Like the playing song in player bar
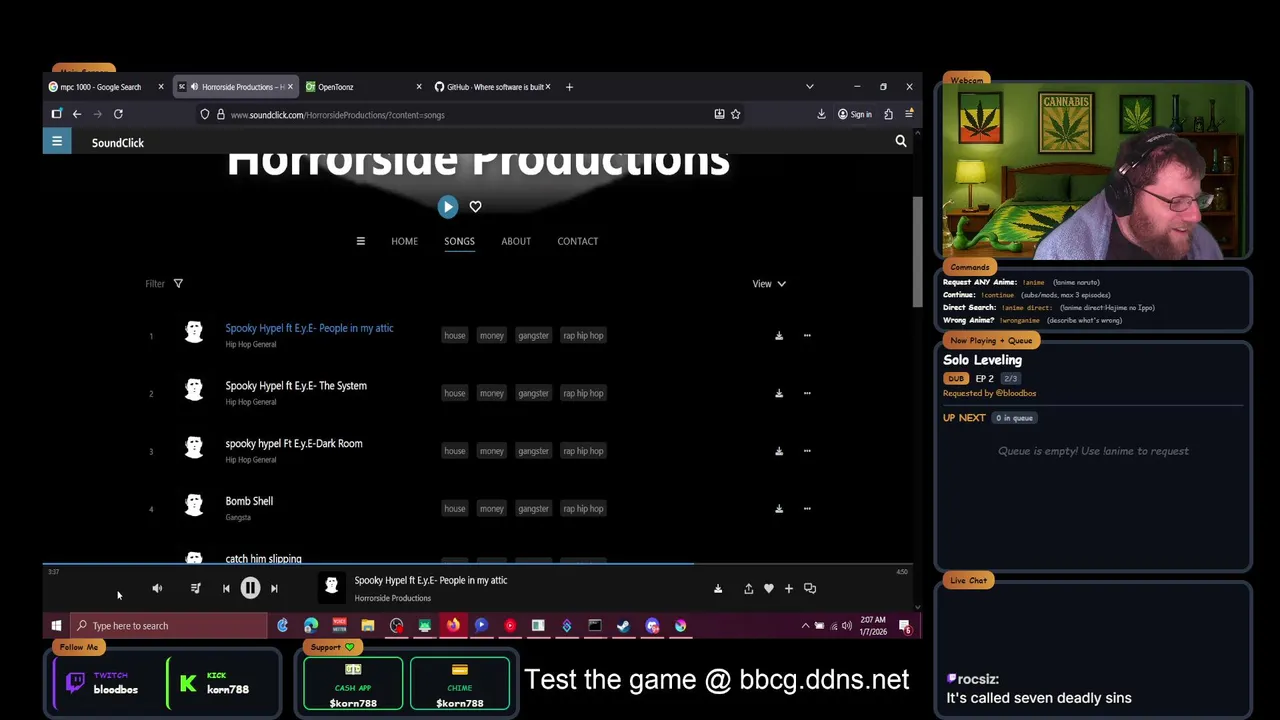 click(768, 589)
